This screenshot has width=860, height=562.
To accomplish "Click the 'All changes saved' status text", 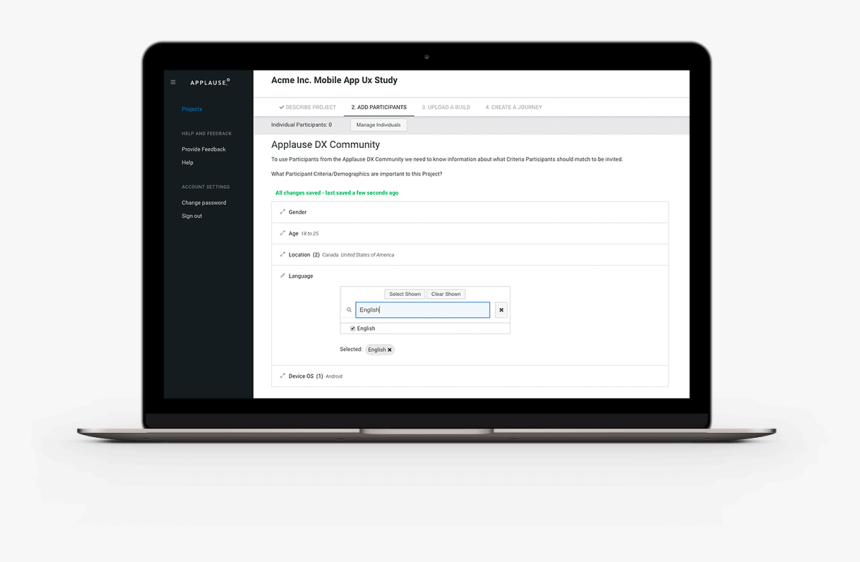I will point(337,193).
